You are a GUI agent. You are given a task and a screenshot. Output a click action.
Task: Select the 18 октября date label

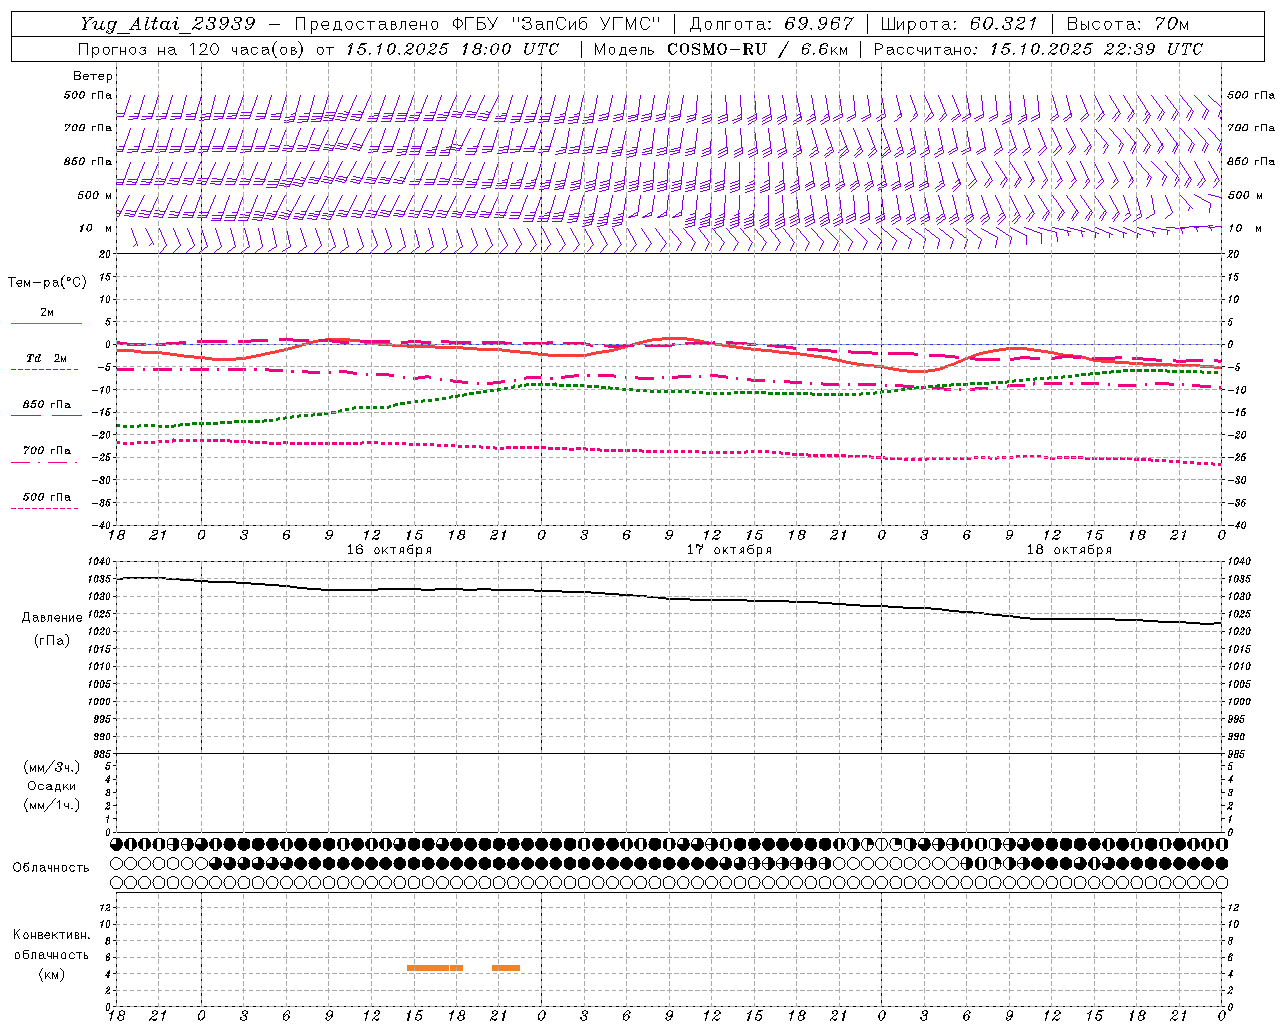(x=1069, y=550)
